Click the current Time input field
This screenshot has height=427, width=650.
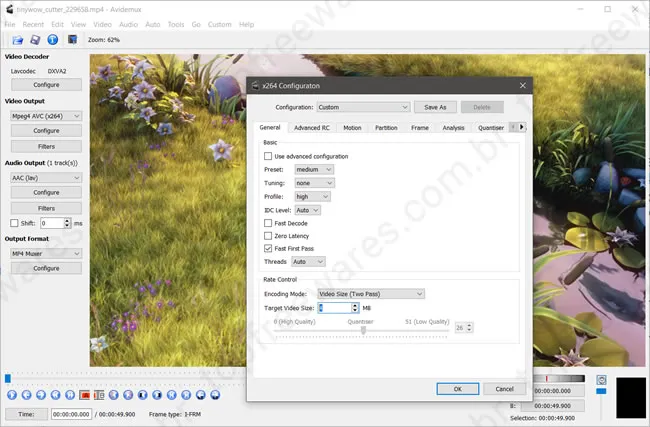click(71, 414)
